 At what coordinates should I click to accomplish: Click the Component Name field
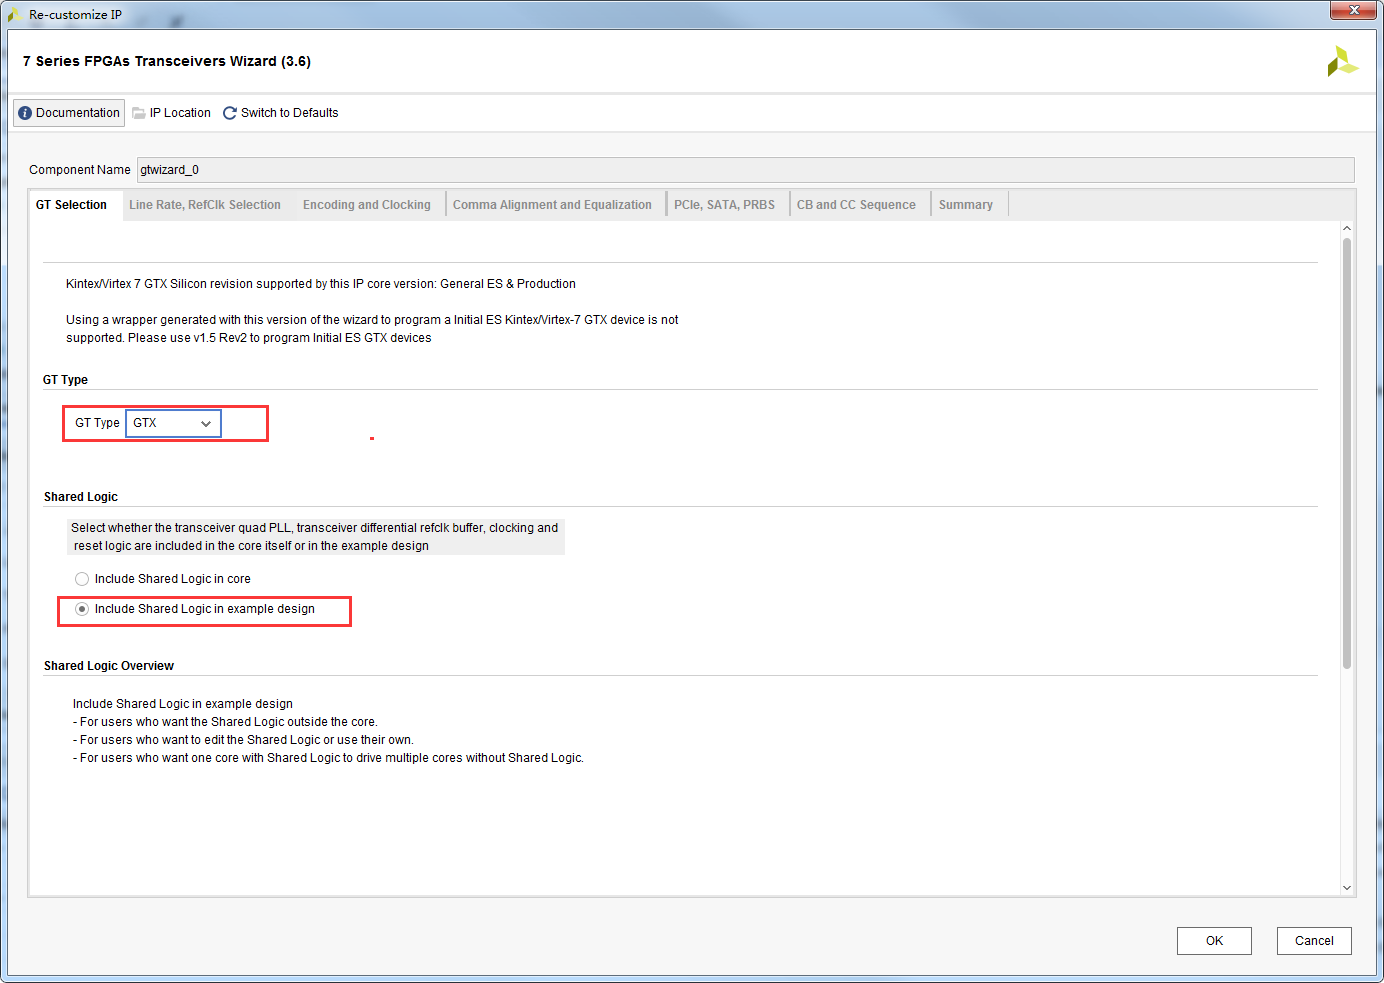pyautogui.click(x=745, y=170)
